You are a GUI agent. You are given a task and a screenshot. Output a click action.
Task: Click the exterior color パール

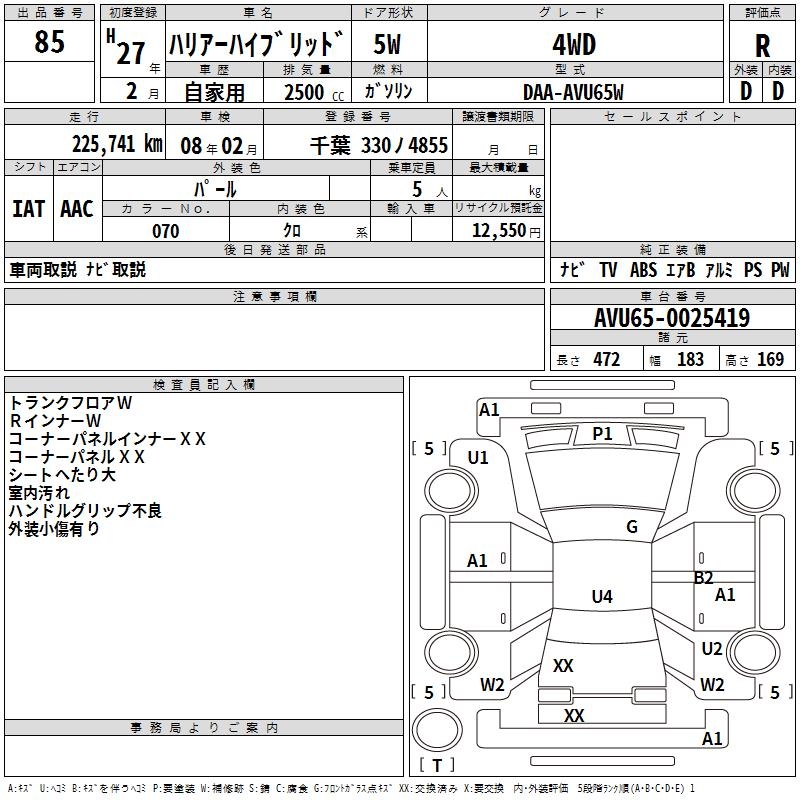215,189
